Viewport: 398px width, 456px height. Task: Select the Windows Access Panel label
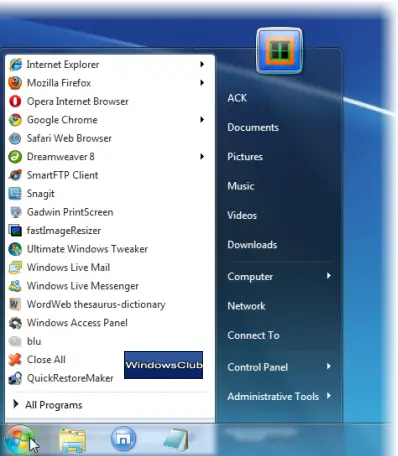pos(77,323)
